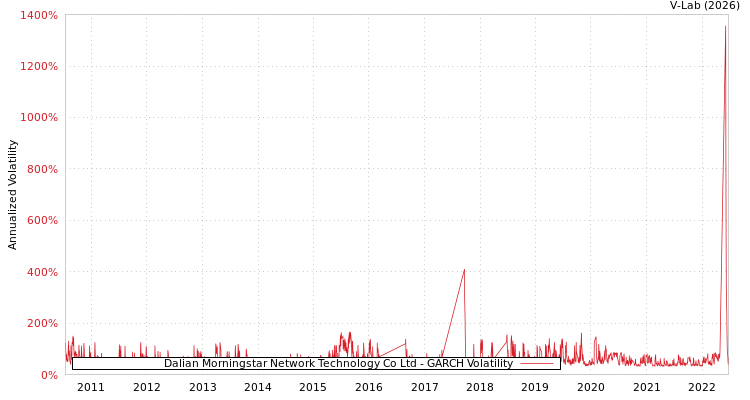
Task: Click the 2021 x-axis year label
Action: click(x=647, y=387)
